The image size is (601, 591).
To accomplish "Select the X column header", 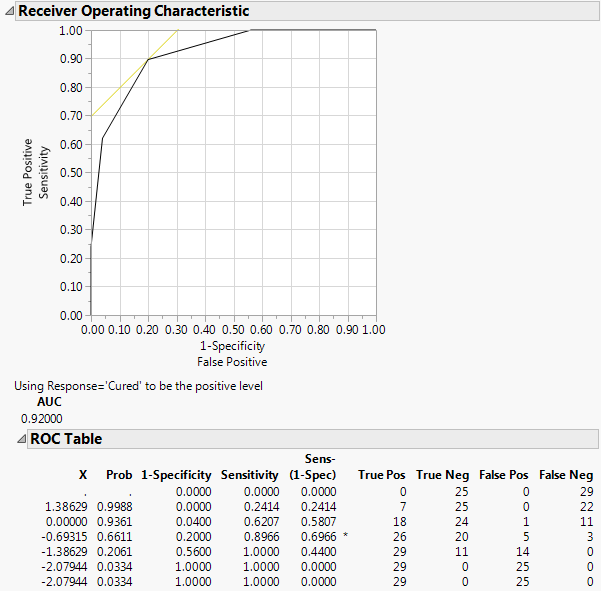I will tap(83, 475).
